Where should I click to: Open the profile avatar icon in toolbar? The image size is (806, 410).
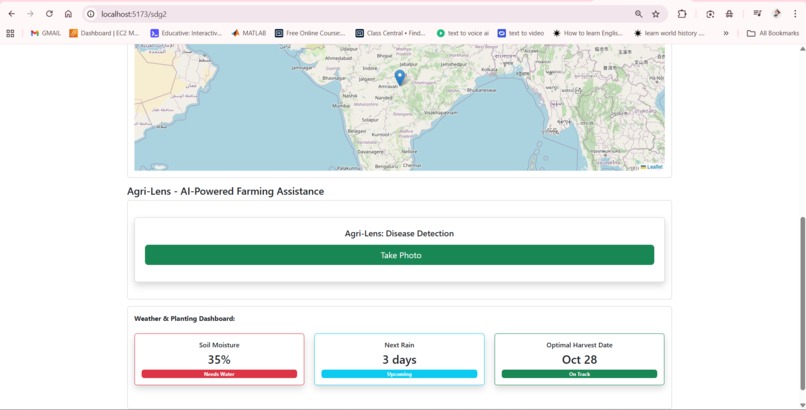coord(777,14)
